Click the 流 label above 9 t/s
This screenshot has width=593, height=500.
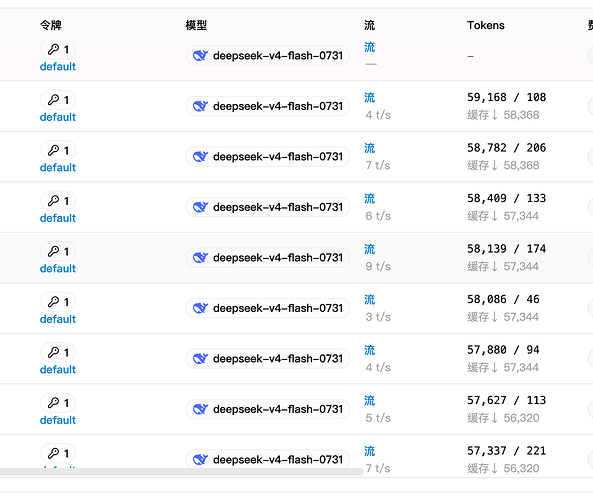(x=369, y=249)
